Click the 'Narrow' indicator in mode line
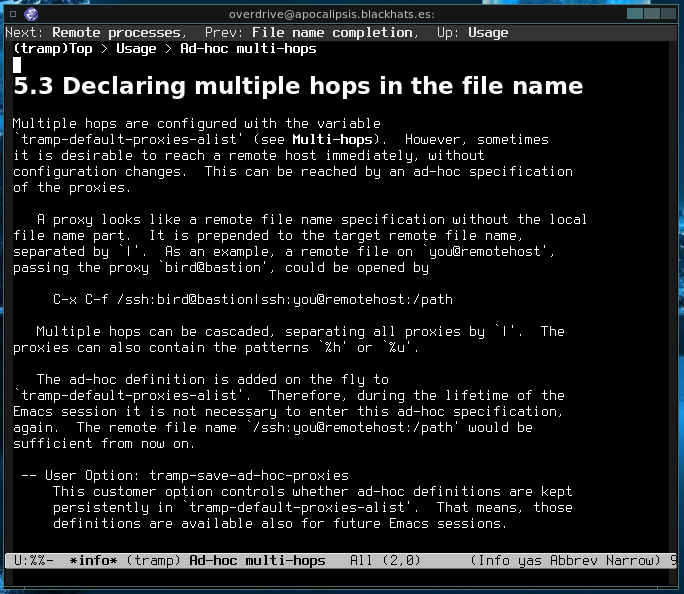Viewport: 684px width, 594px height. [x=629, y=560]
